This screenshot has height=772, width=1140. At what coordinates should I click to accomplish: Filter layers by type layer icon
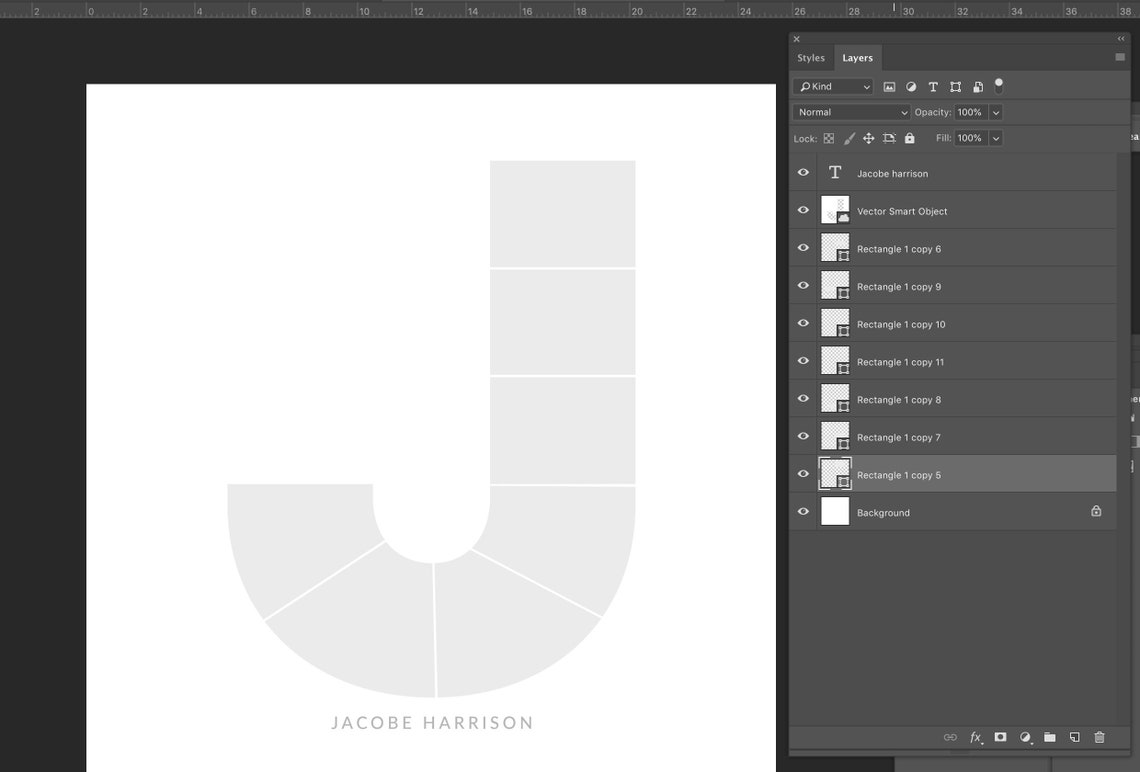click(x=933, y=87)
